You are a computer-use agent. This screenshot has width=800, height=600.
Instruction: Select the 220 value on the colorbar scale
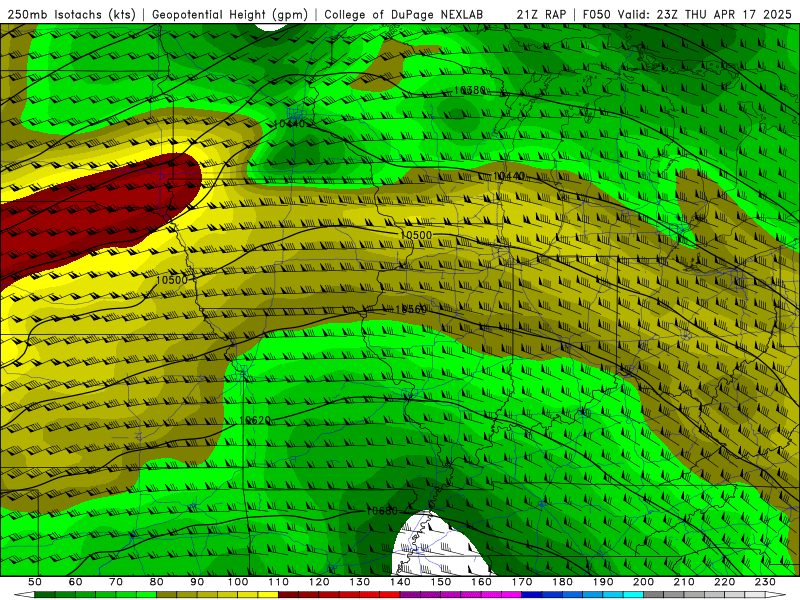725,582
